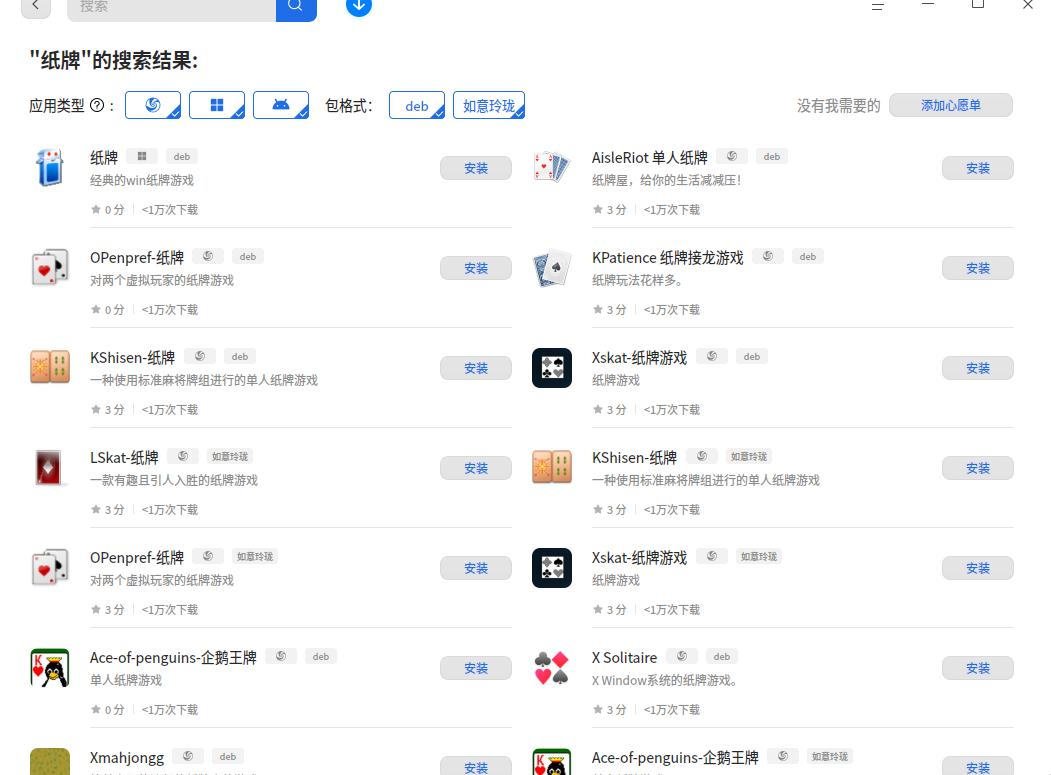Viewport: 1051px width, 775px height.
Task: Open the LSkat red diamond card icon
Action: point(49,467)
